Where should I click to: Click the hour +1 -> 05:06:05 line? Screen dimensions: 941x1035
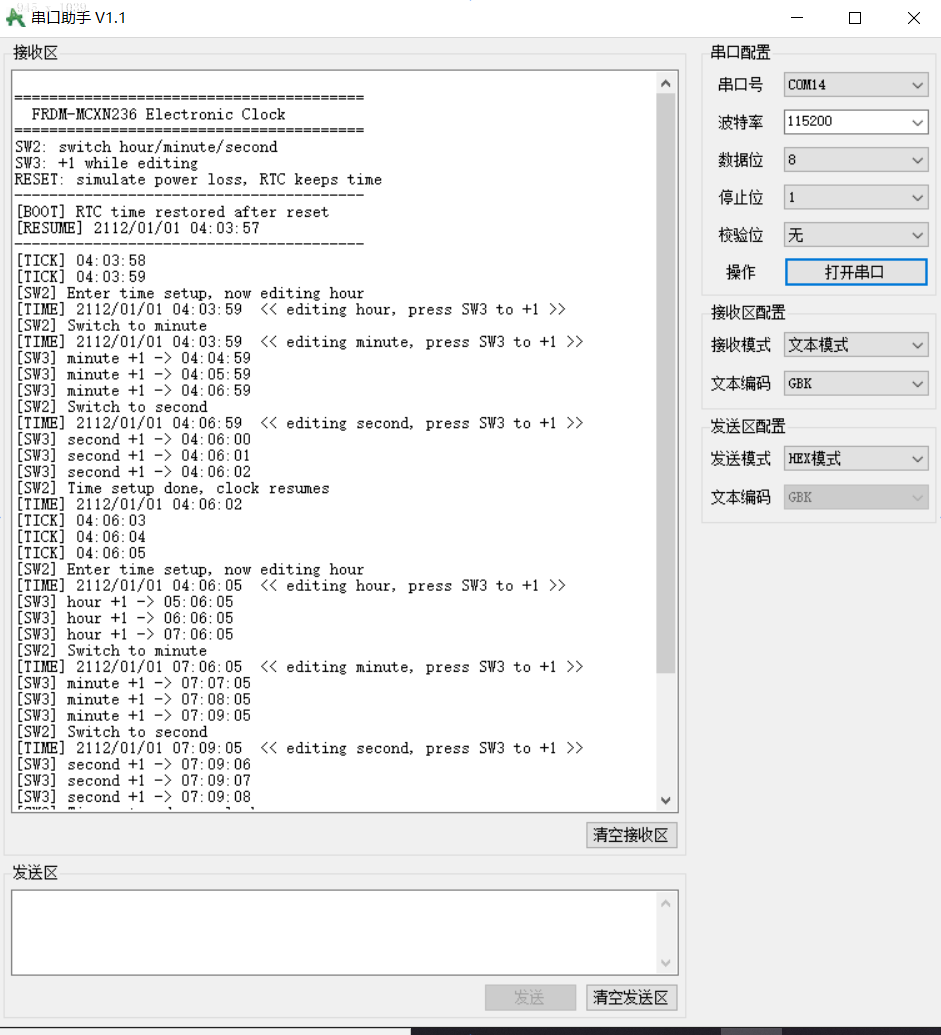[x=125, y=602]
